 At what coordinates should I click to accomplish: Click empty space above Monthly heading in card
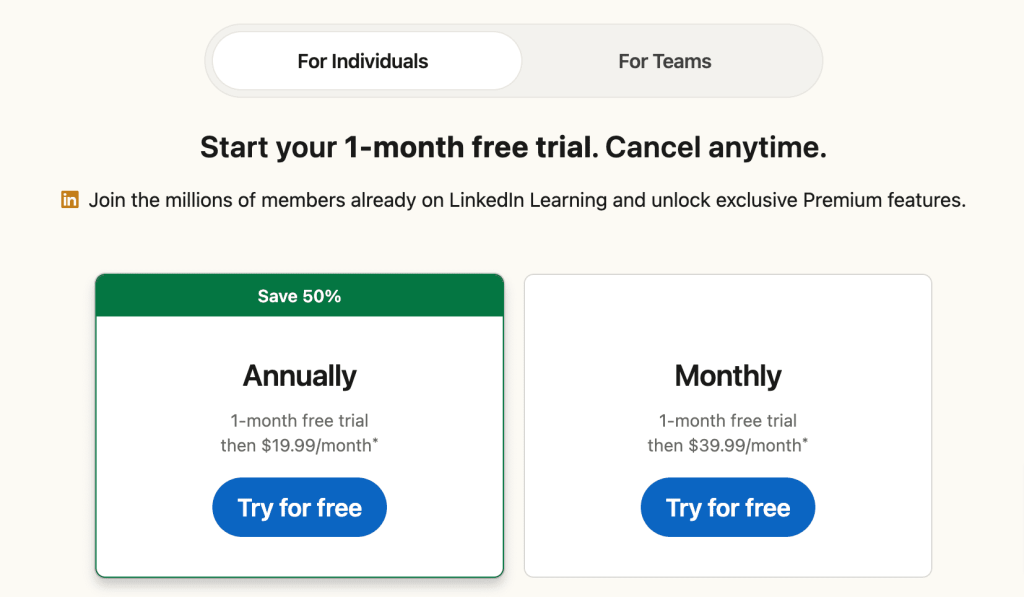[x=728, y=317]
